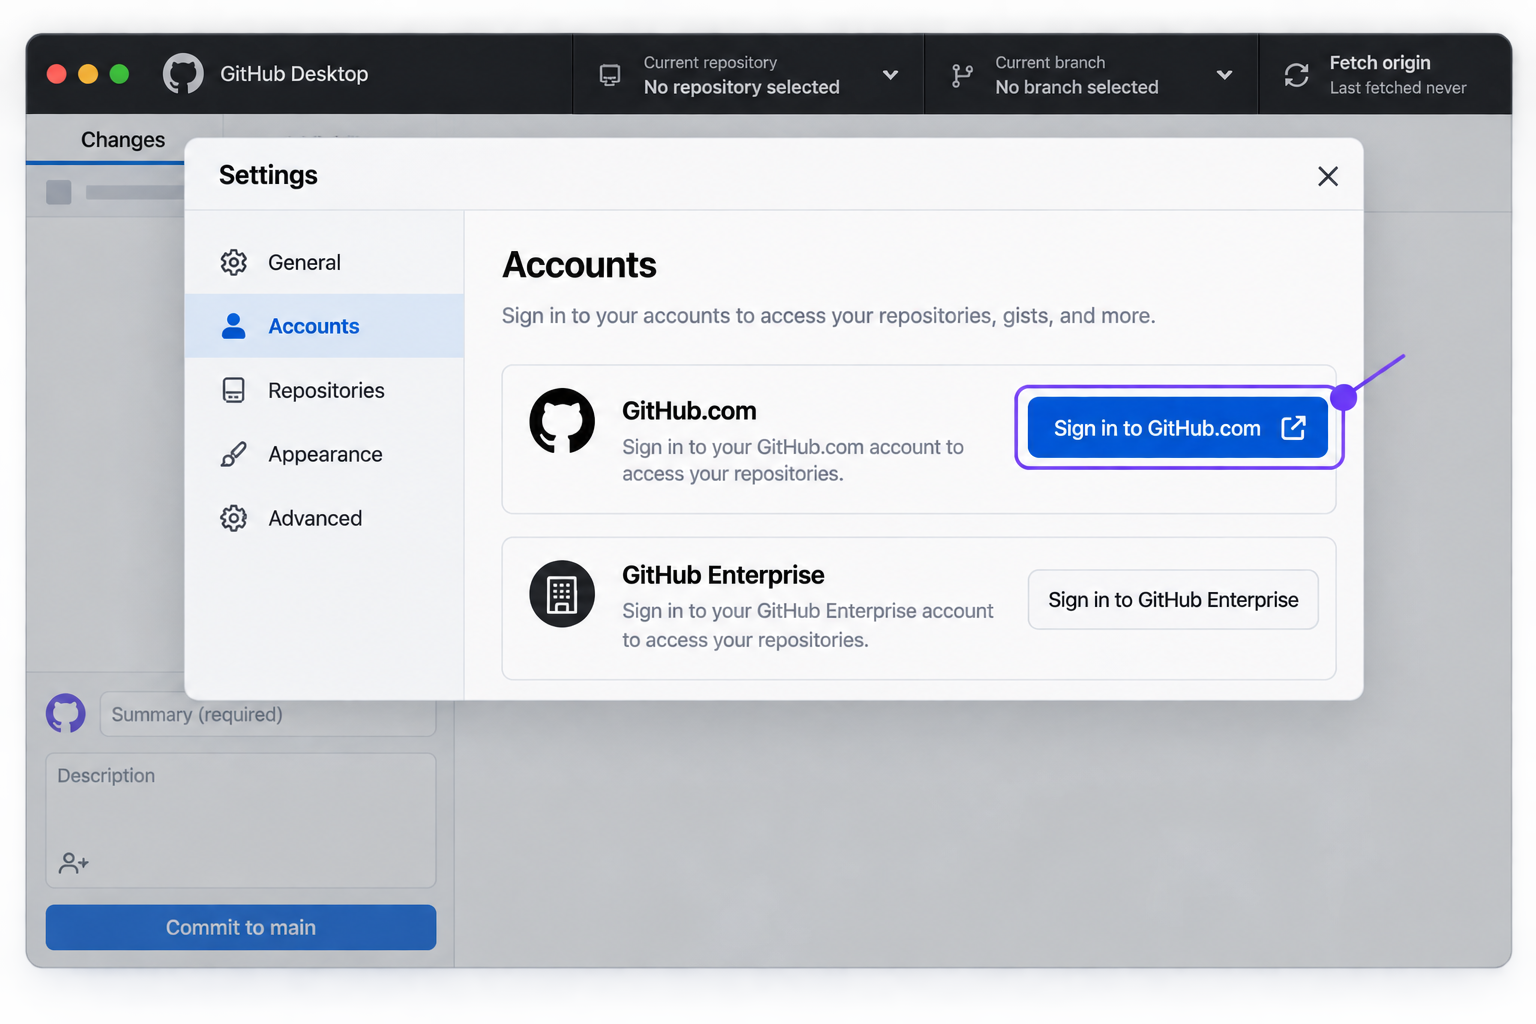Click the gear icon next to General
The height and width of the screenshot is (1024, 1536).
(234, 262)
